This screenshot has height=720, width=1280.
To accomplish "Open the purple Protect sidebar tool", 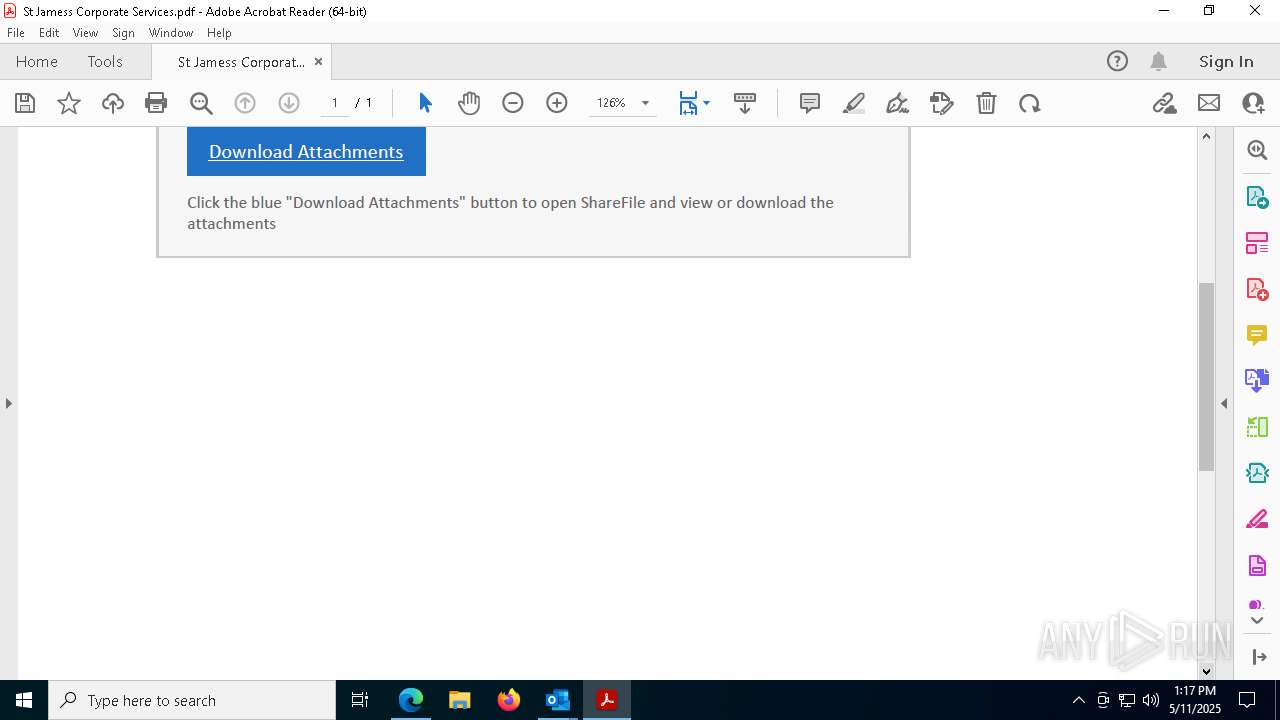I will click(1257, 565).
